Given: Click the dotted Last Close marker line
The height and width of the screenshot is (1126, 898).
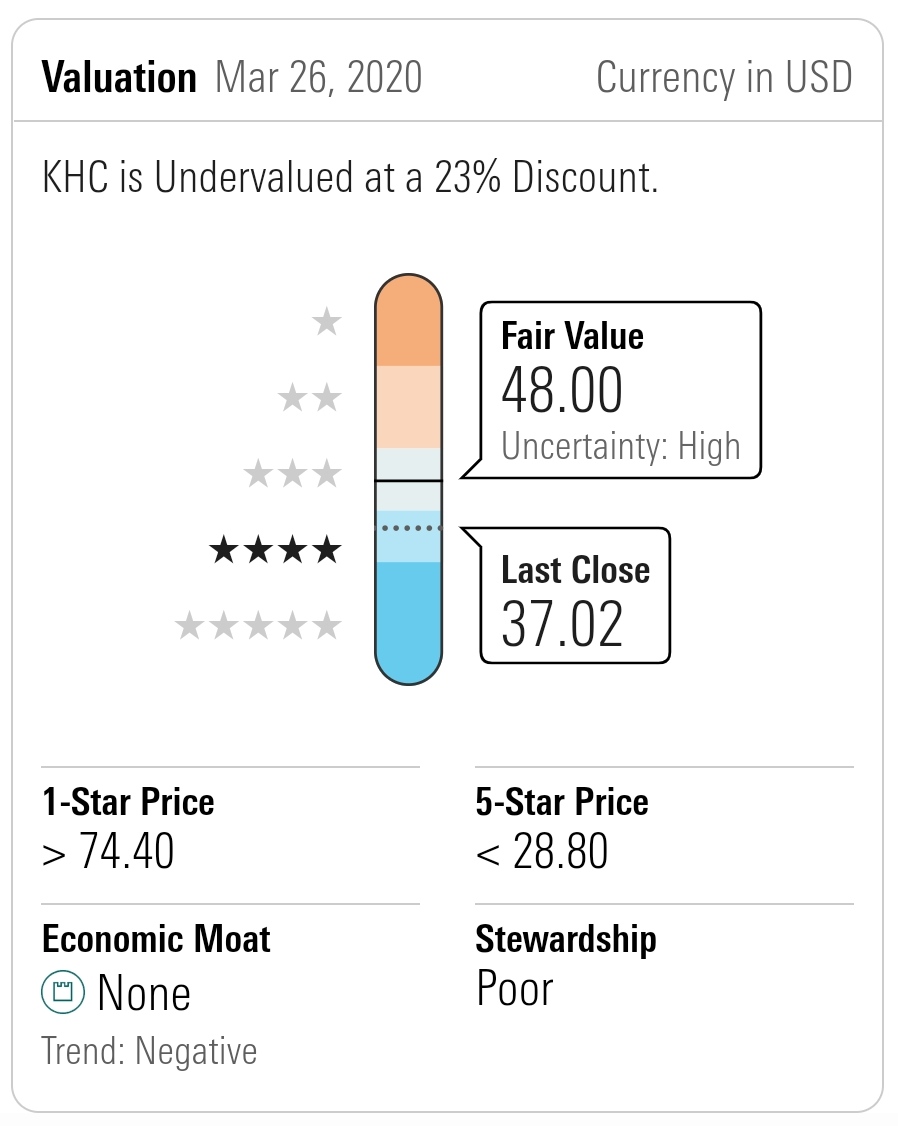Looking at the screenshot, I should [408, 526].
